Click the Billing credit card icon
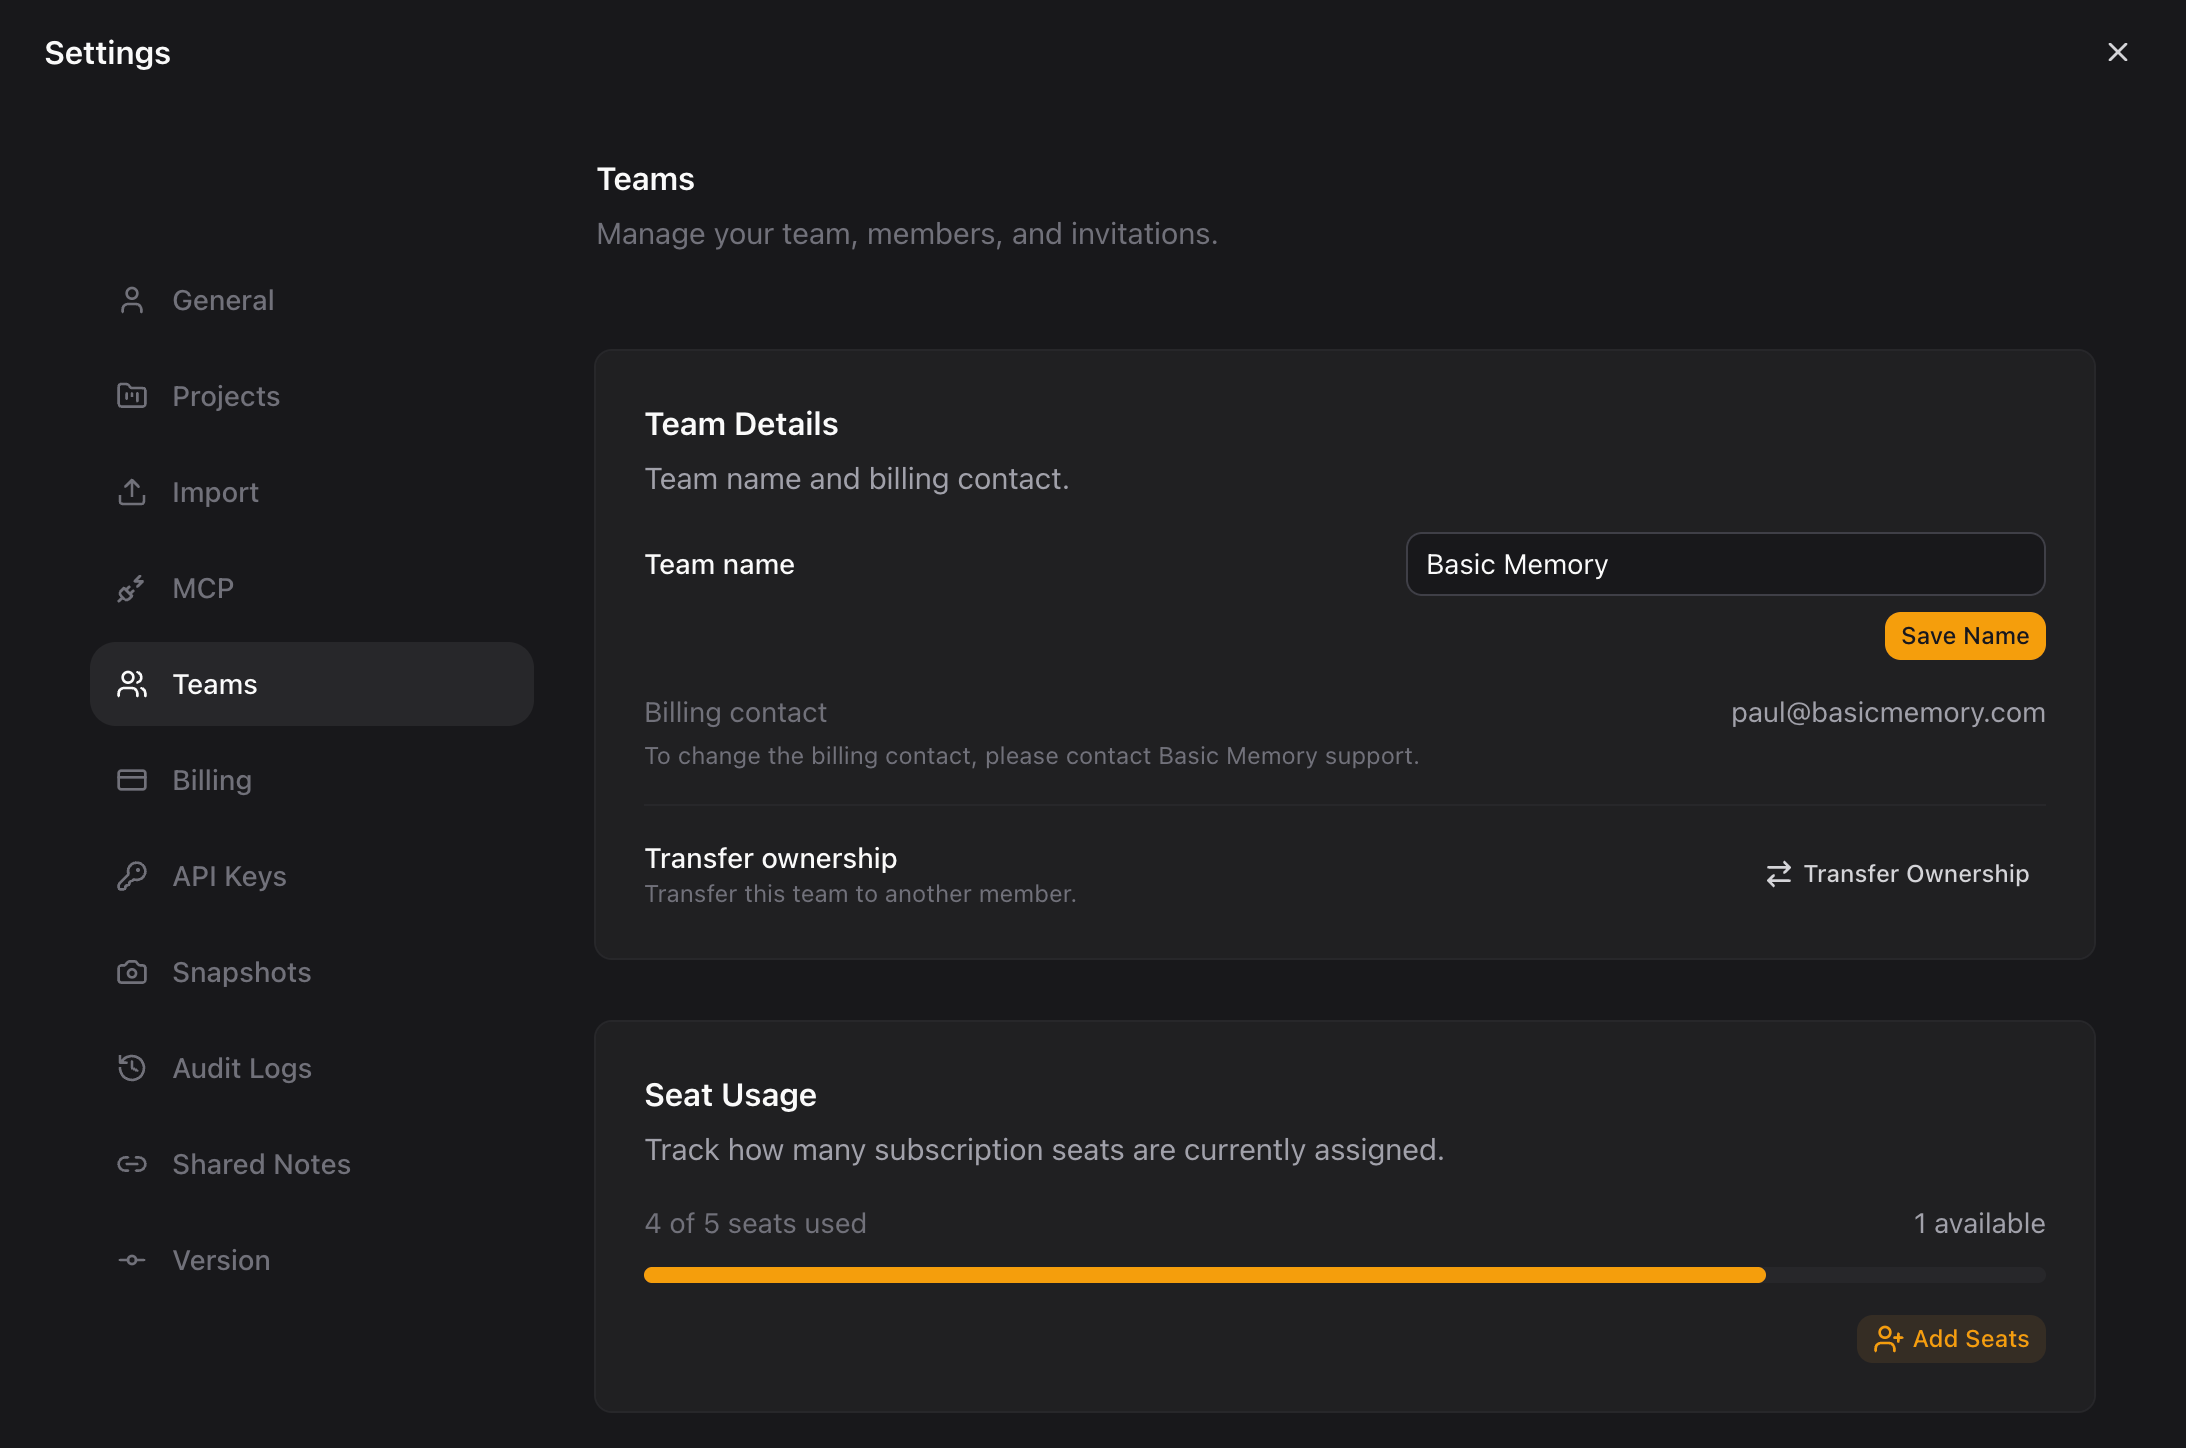Image resolution: width=2186 pixels, height=1448 pixels. 132,780
